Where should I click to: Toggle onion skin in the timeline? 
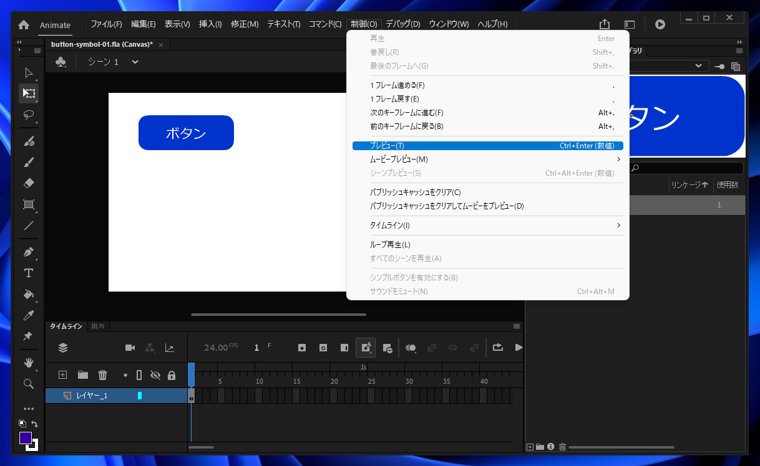(411, 348)
